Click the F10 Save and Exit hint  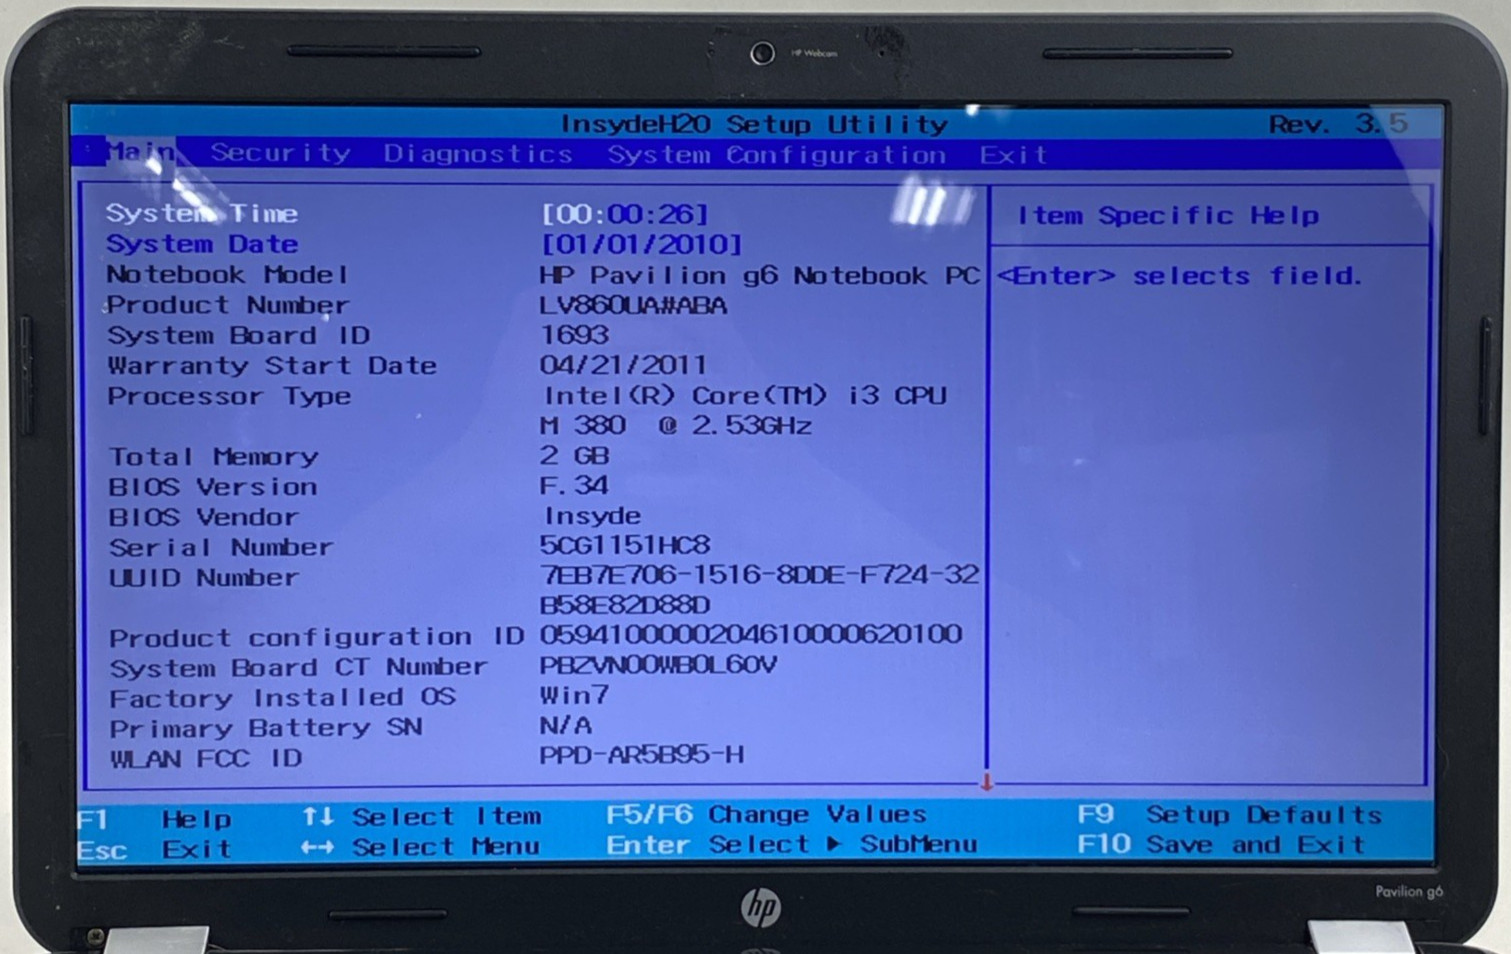pyautogui.click(x=1221, y=845)
